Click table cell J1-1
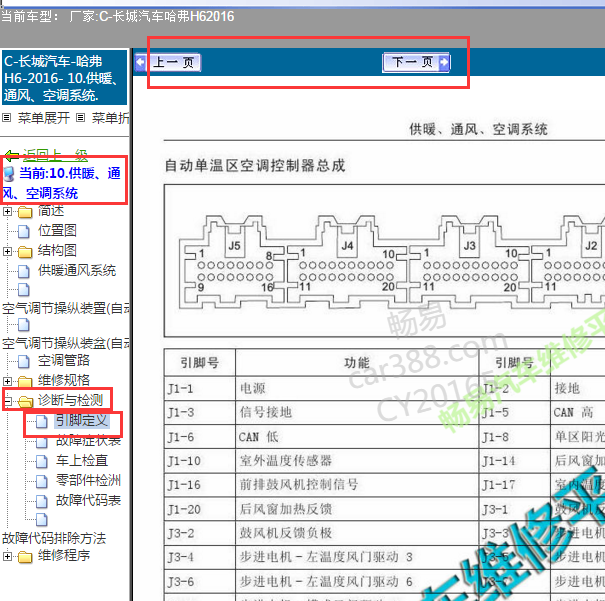 [200, 388]
